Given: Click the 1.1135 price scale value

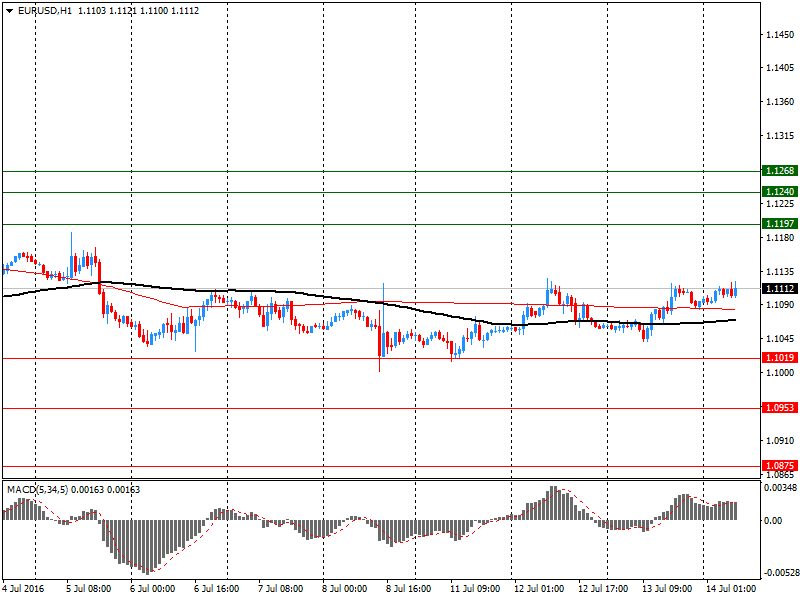Looking at the screenshot, I should (x=780, y=271).
